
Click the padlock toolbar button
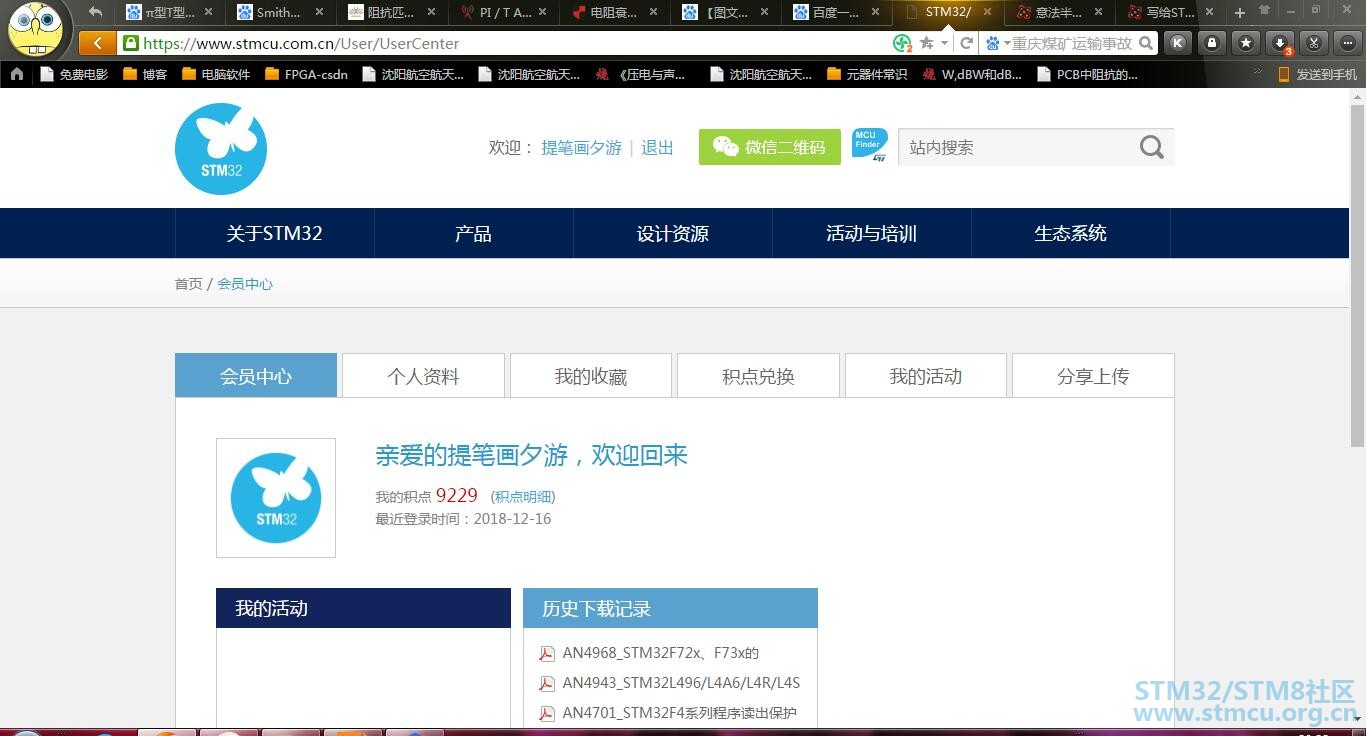click(x=1212, y=43)
